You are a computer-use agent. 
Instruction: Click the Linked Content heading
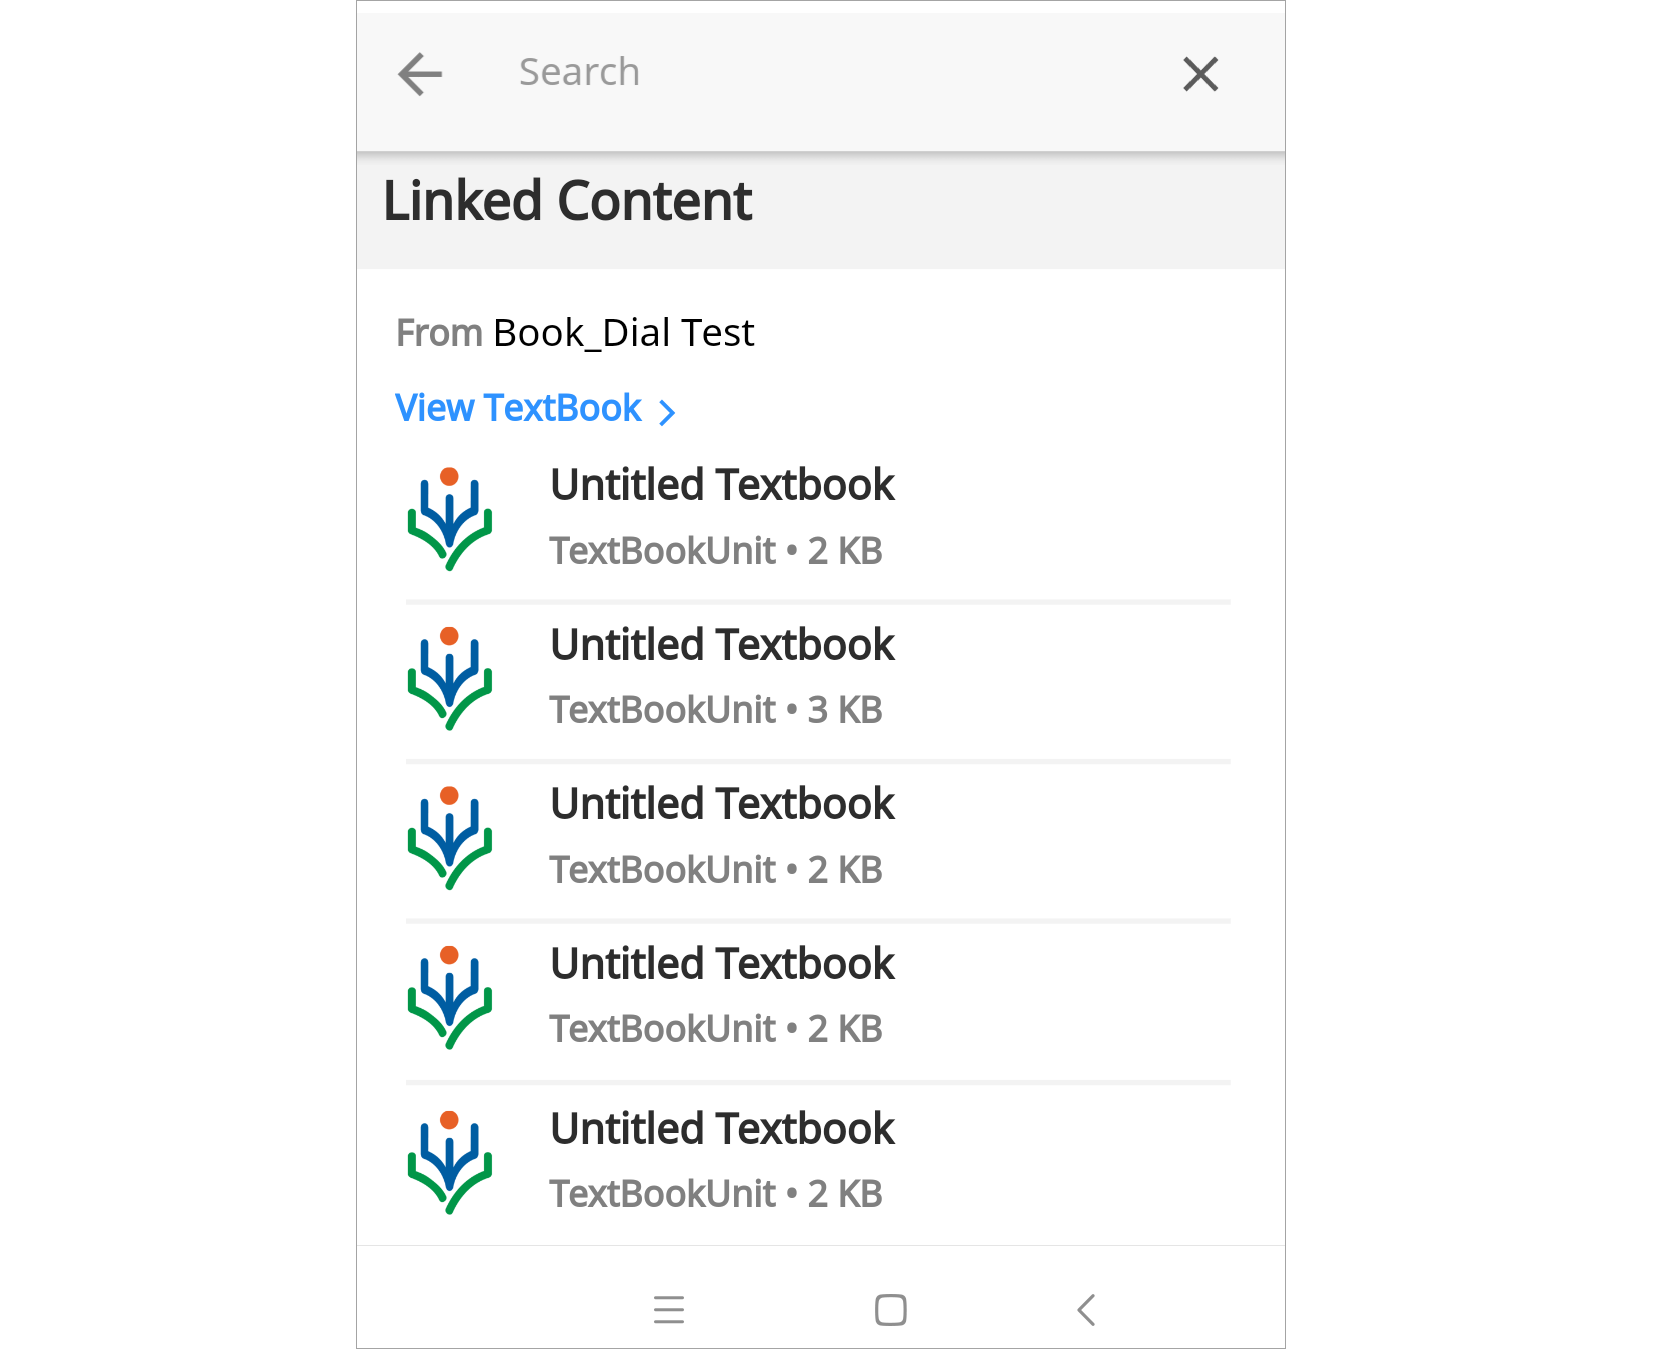[x=567, y=201]
